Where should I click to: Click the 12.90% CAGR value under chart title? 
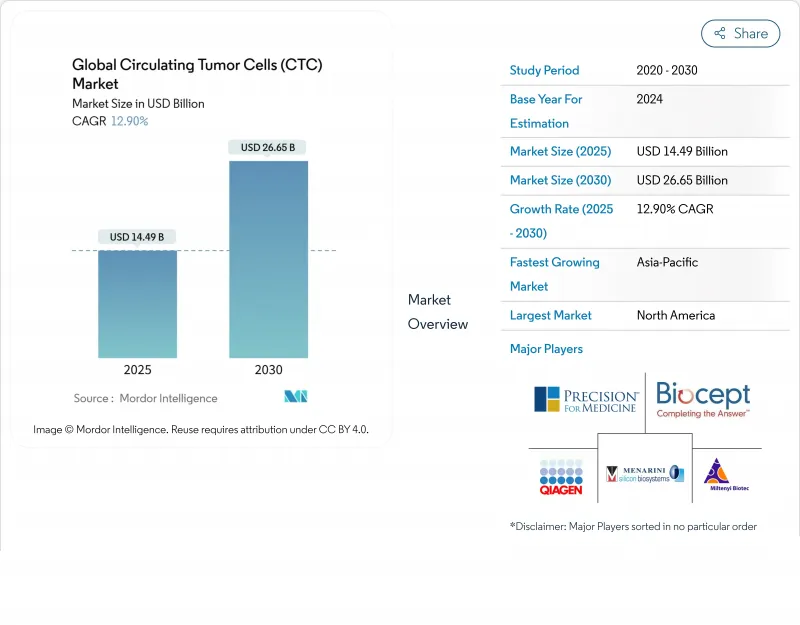(x=129, y=121)
